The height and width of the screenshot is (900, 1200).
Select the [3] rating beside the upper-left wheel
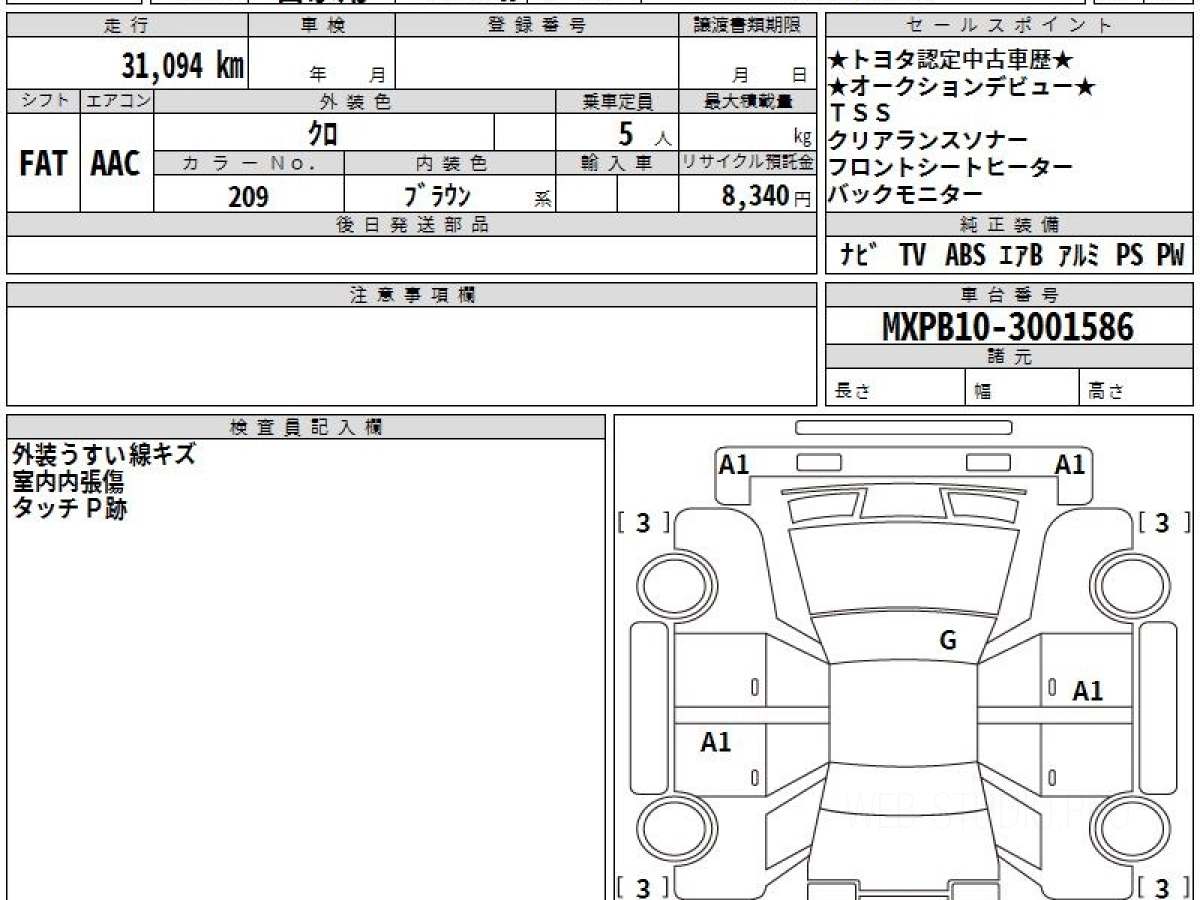(643, 522)
